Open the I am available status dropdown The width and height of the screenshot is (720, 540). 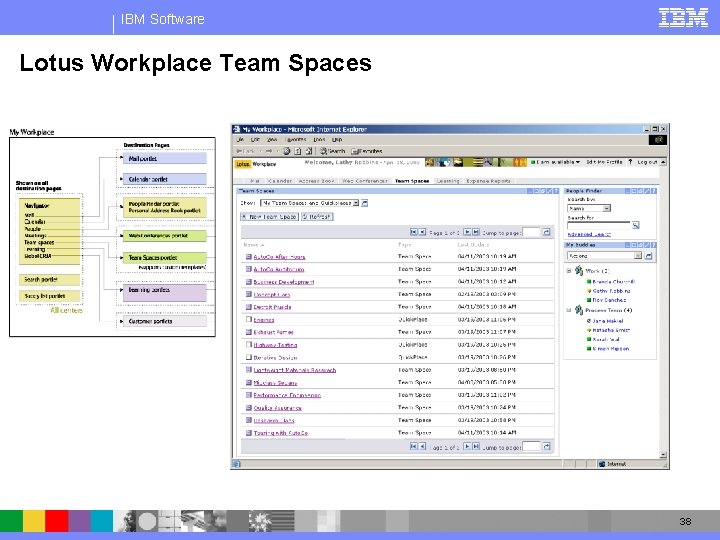click(556, 162)
